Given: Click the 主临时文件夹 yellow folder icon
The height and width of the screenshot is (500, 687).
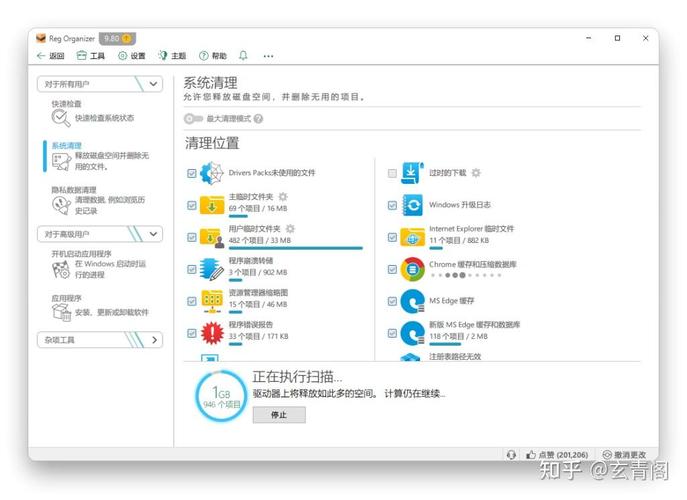Looking at the screenshot, I should pos(212,205).
